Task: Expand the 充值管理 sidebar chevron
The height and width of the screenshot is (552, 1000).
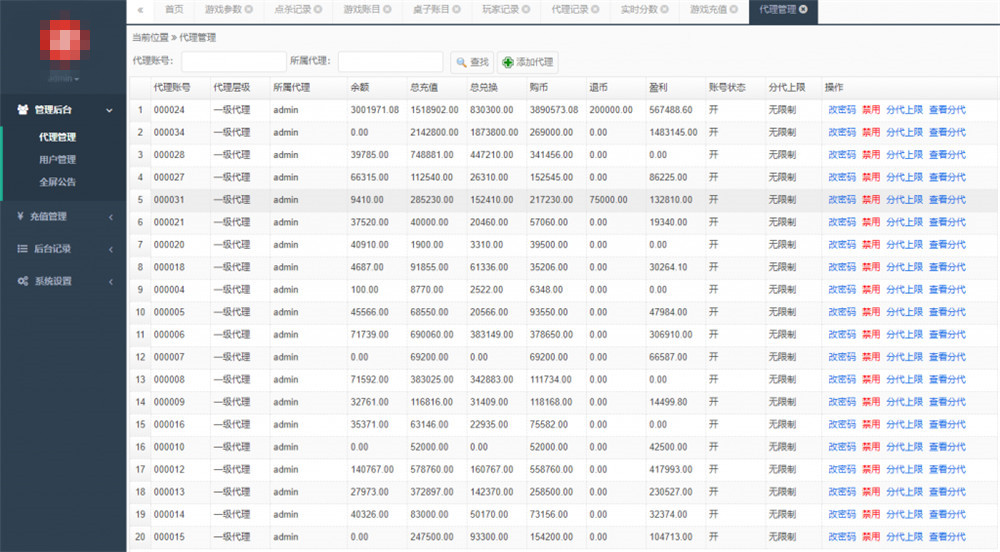Action: [x=110, y=216]
